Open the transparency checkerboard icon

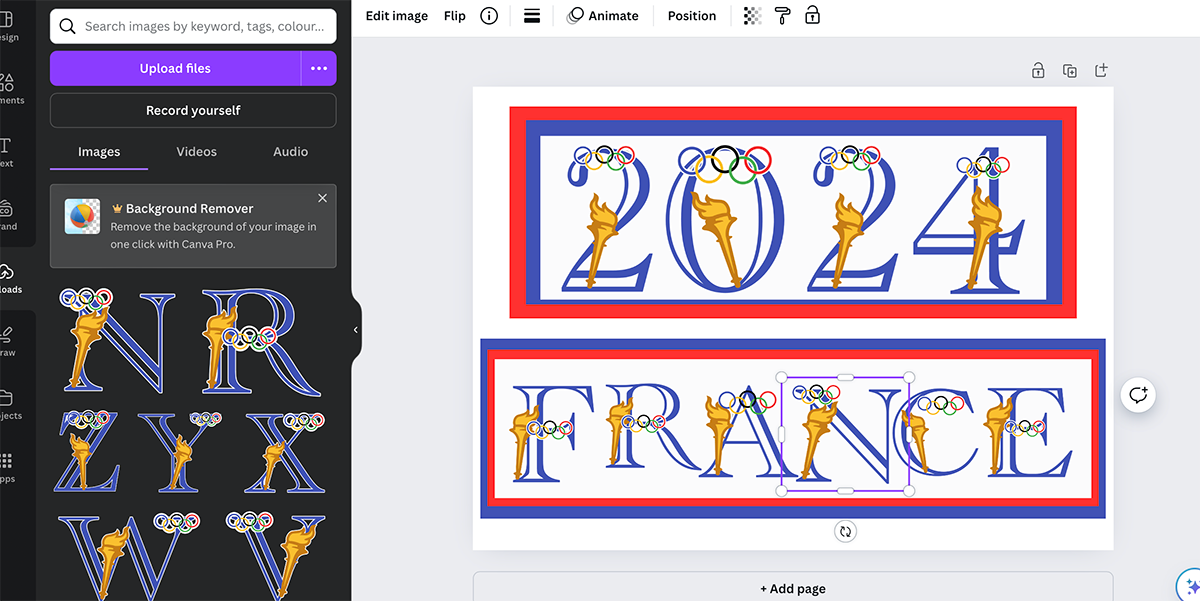(753, 16)
